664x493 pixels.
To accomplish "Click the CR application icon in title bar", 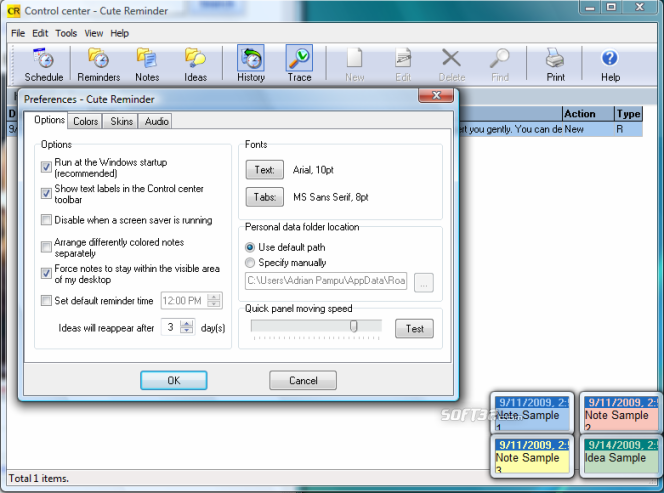I will pyautogui.click(x=14, y=11).
